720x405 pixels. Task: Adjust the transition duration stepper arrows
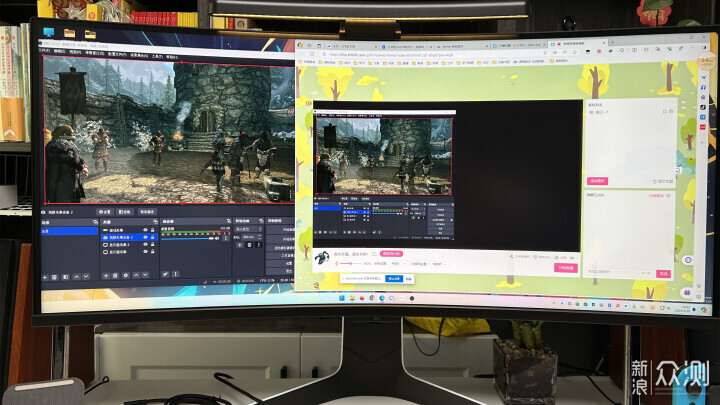point(260,237)
